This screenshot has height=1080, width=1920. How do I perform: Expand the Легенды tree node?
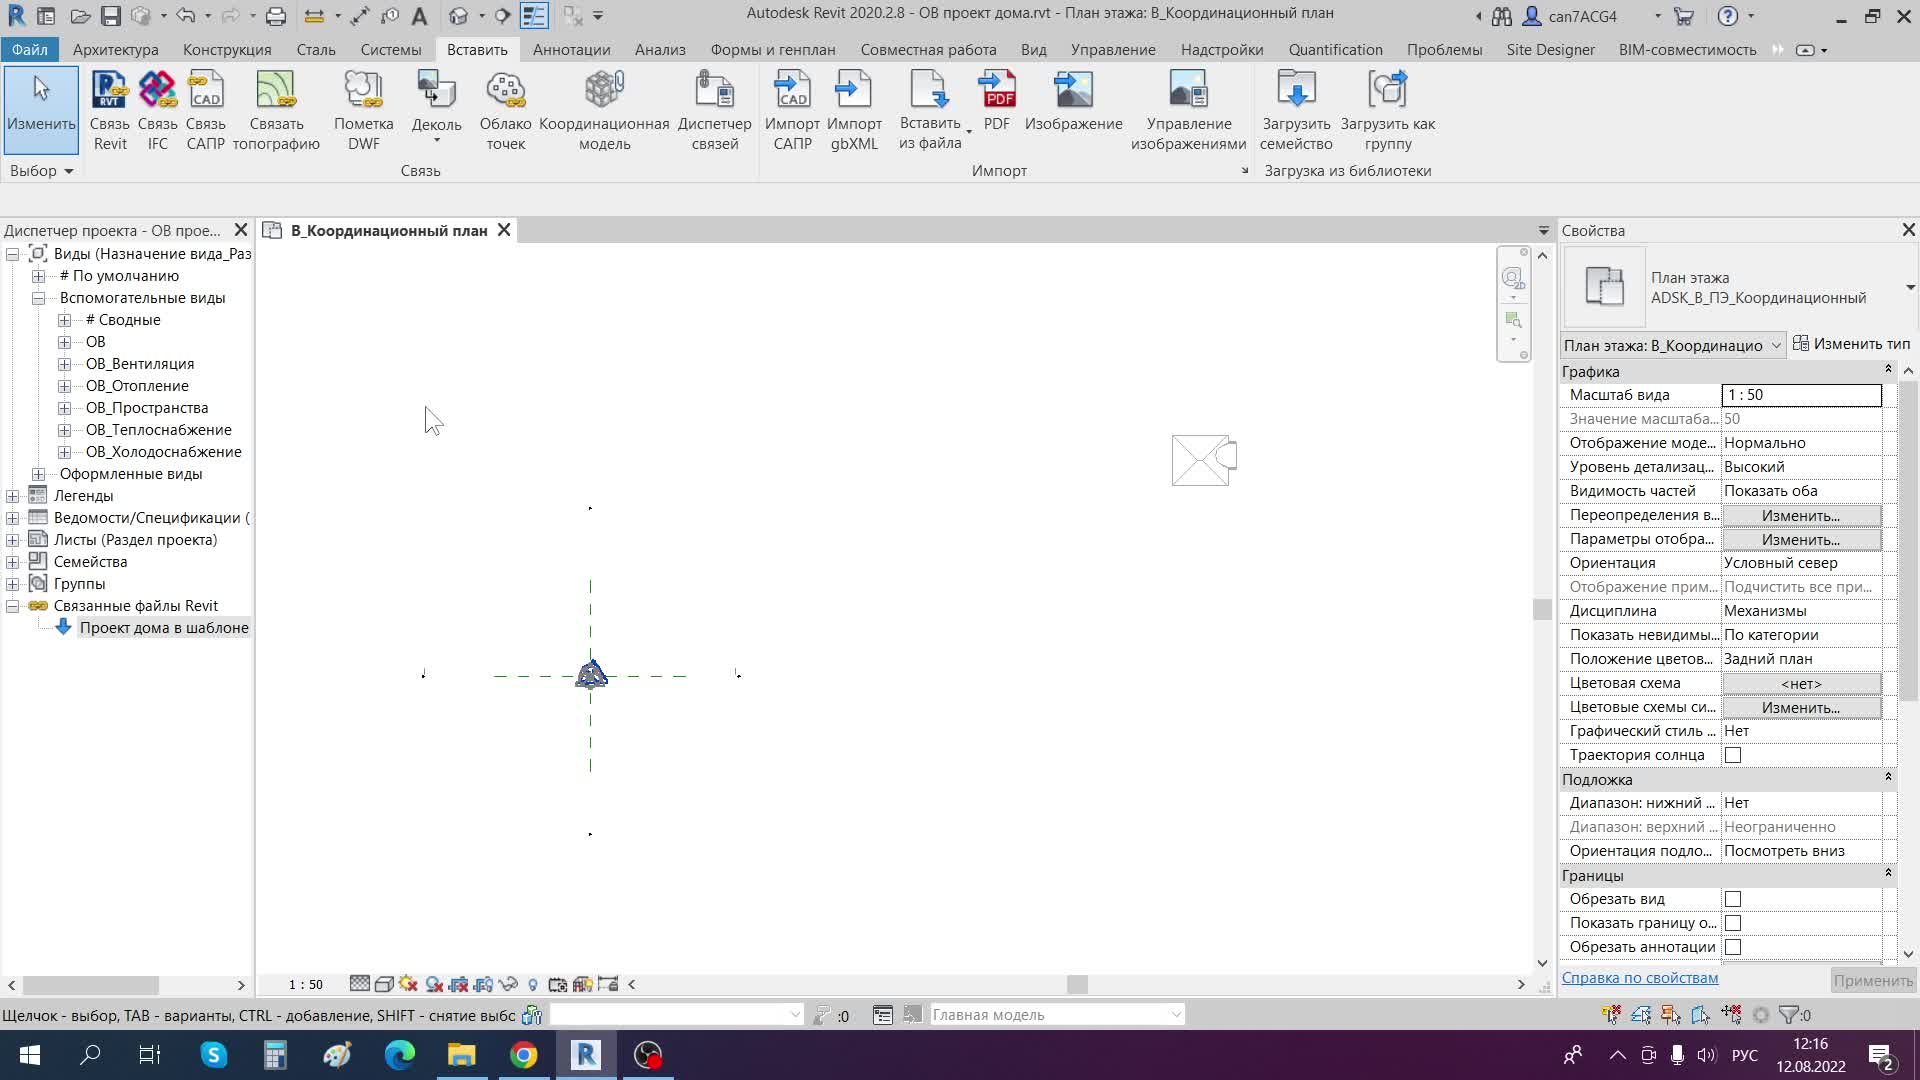(x=12, y=496)
